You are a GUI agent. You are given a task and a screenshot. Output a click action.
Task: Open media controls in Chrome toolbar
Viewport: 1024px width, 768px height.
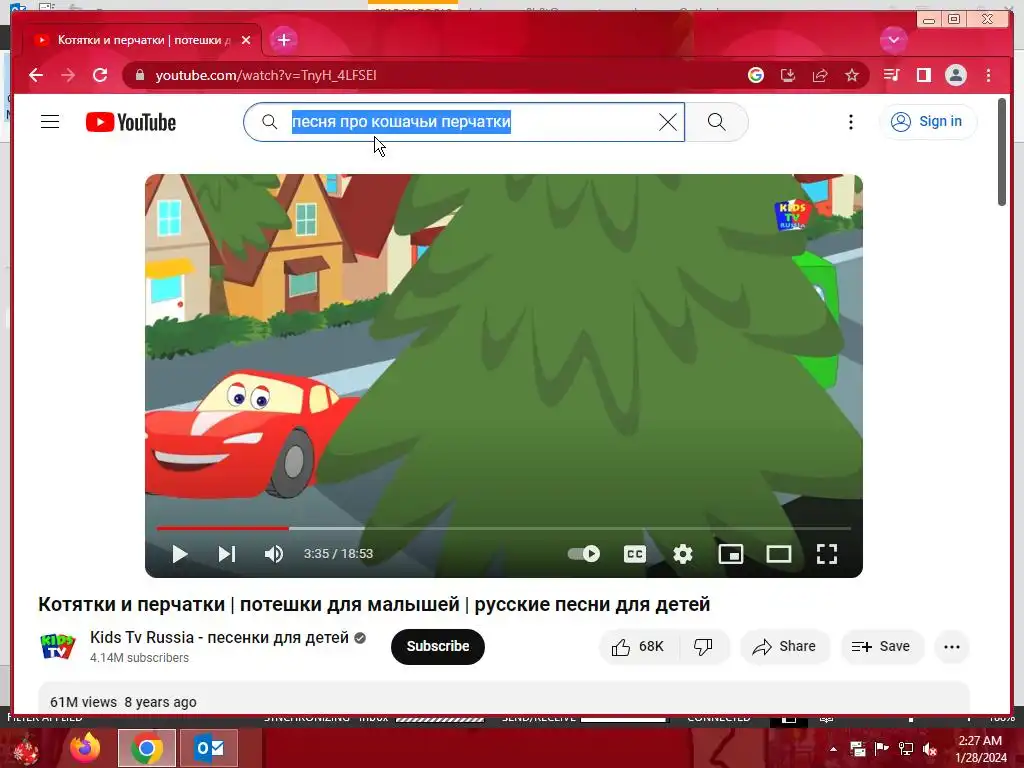(x=891, y=75)
